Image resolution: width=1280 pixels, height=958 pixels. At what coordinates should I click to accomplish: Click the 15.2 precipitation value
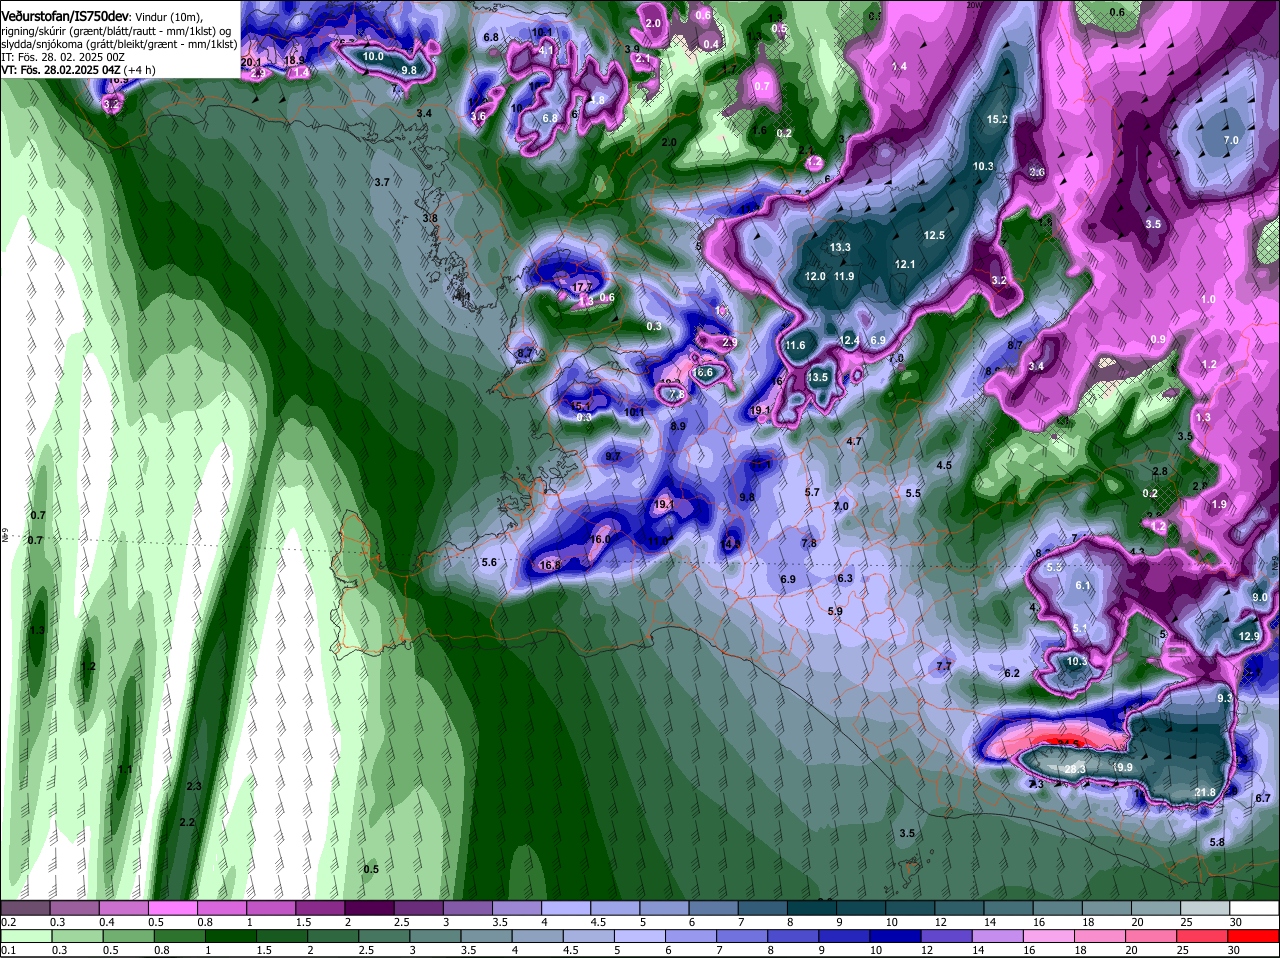tap(998, 119)
